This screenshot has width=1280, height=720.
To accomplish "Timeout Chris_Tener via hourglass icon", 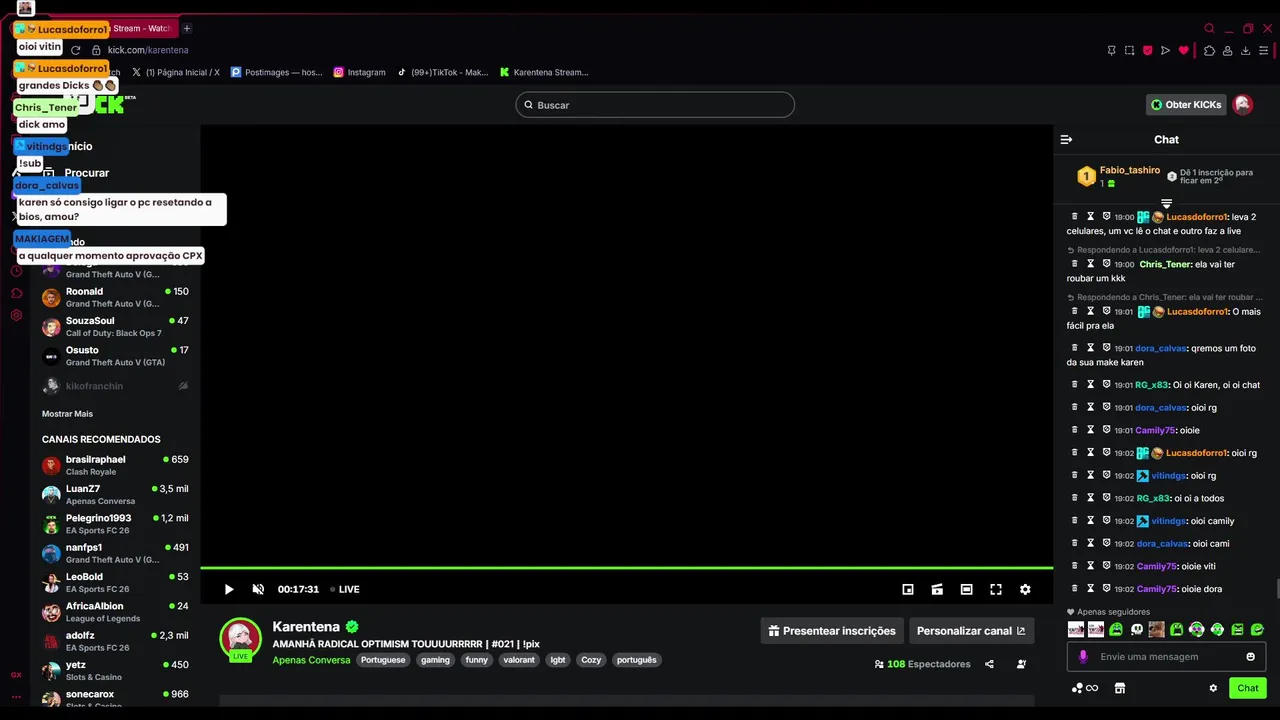I will click(x=1091, y=264).
